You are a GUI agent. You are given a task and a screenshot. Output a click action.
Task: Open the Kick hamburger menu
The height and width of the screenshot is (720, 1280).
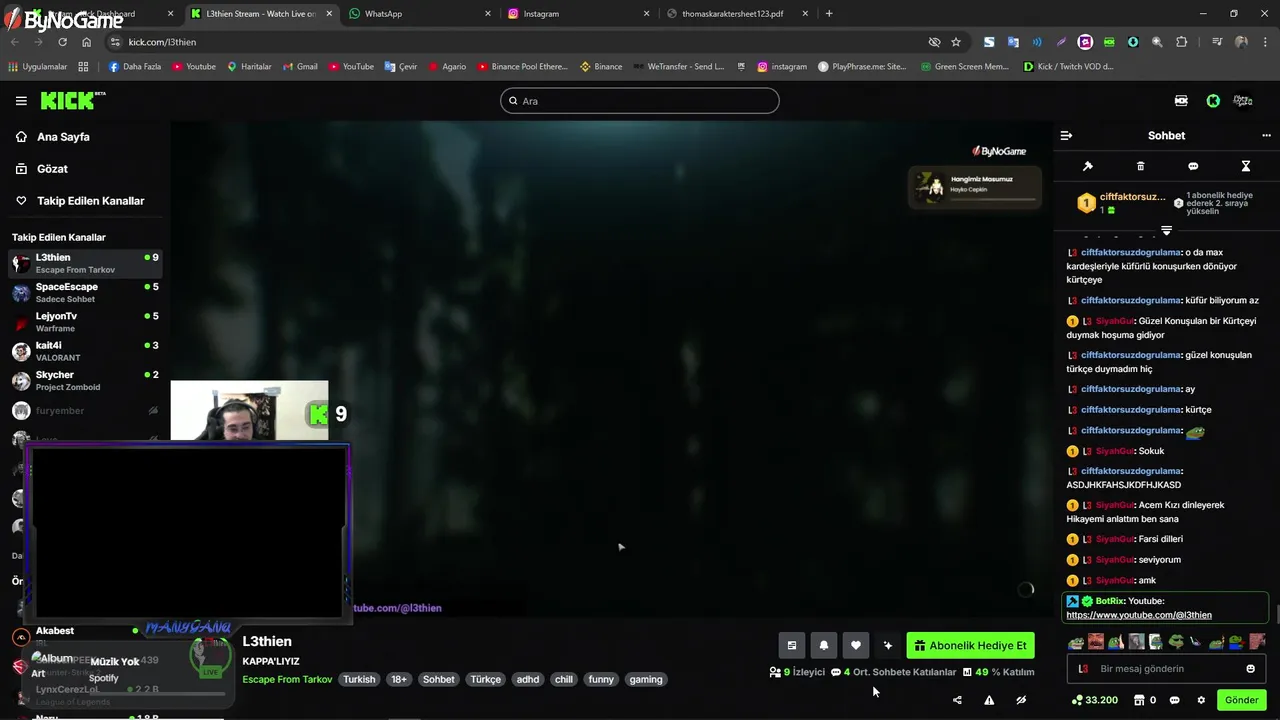pos(21,101)
